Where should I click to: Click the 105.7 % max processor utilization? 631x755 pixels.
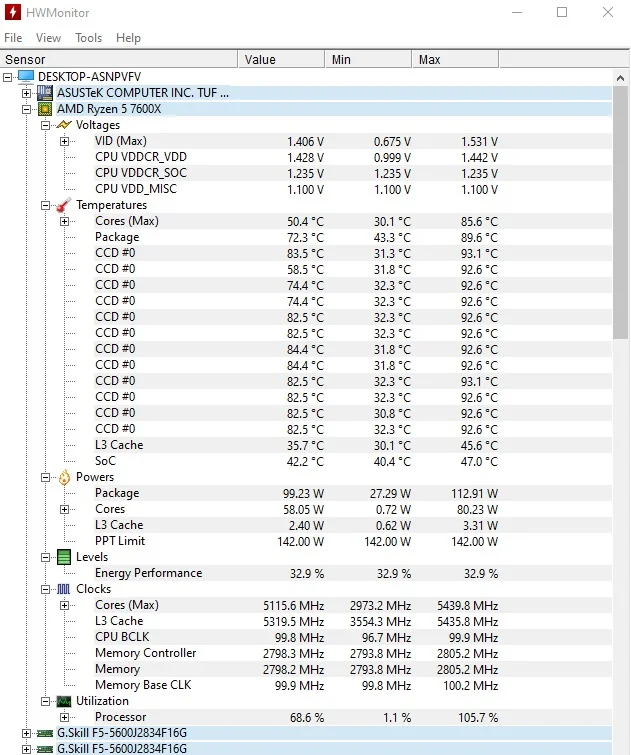478,718
